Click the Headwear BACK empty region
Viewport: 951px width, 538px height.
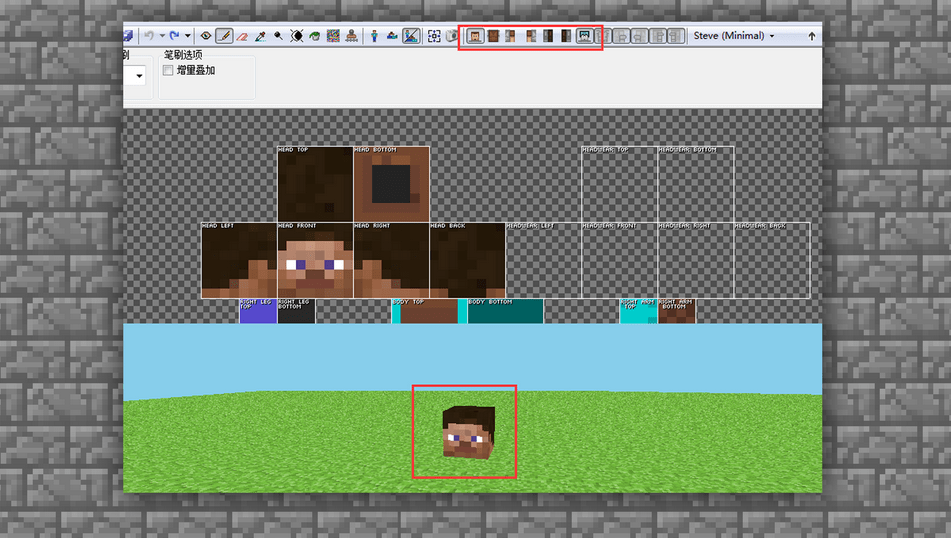click(773, 260)
